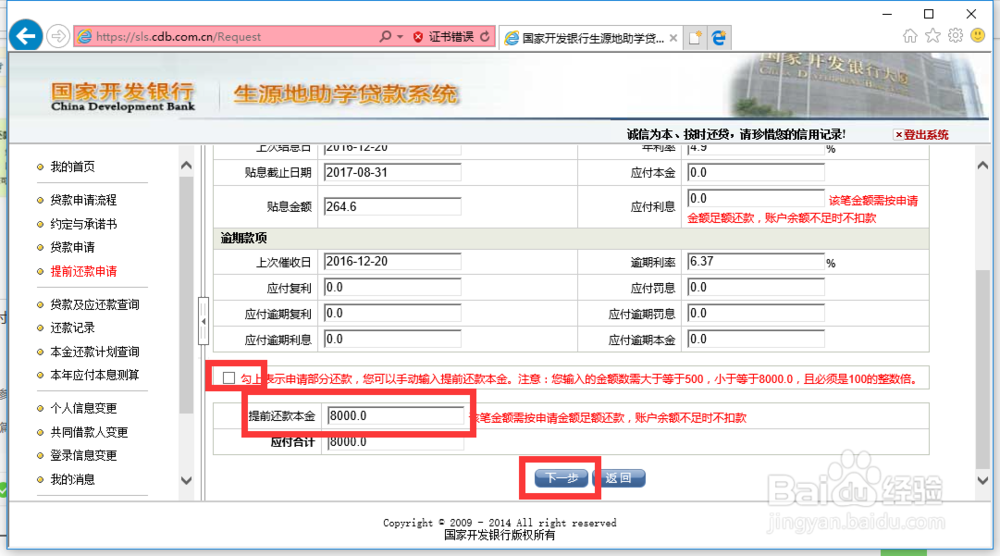
Task: Open 还款记录 in sidebar
Action: tap(72, 327)
